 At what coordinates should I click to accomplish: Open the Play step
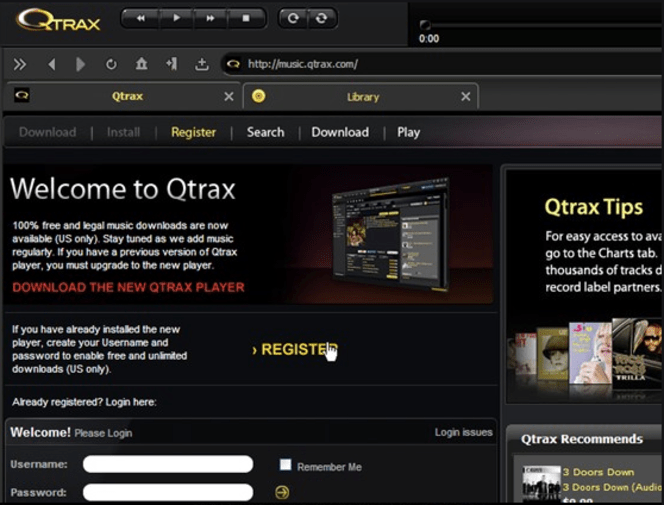409,132
